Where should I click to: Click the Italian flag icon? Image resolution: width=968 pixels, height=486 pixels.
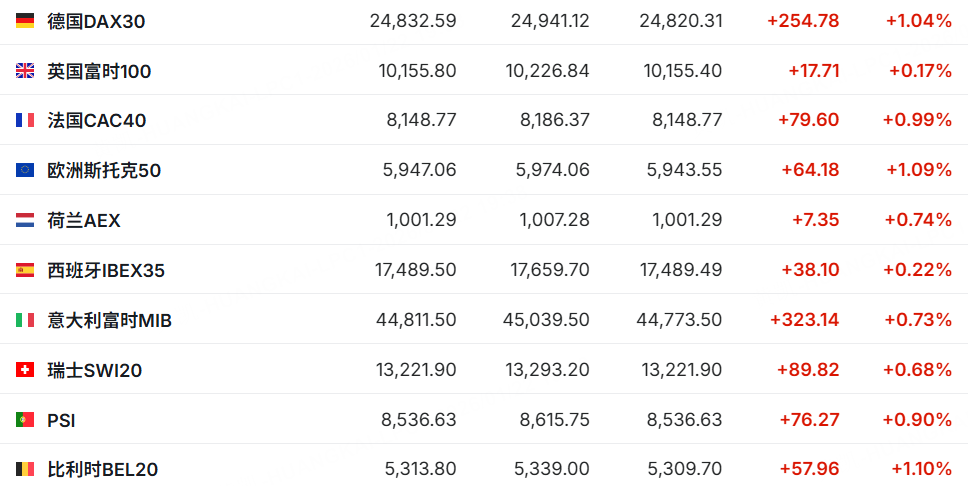pyautogui.click(x=25, y=320)
